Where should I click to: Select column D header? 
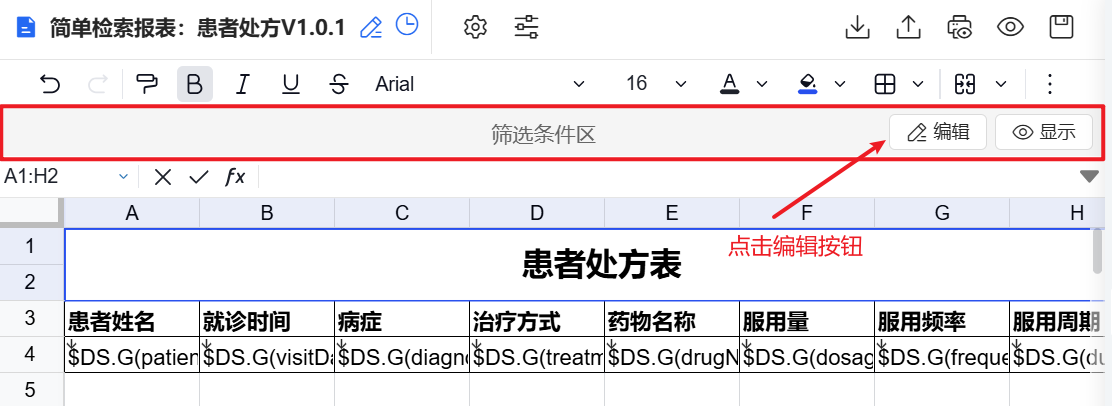click(x=537, y=212)
